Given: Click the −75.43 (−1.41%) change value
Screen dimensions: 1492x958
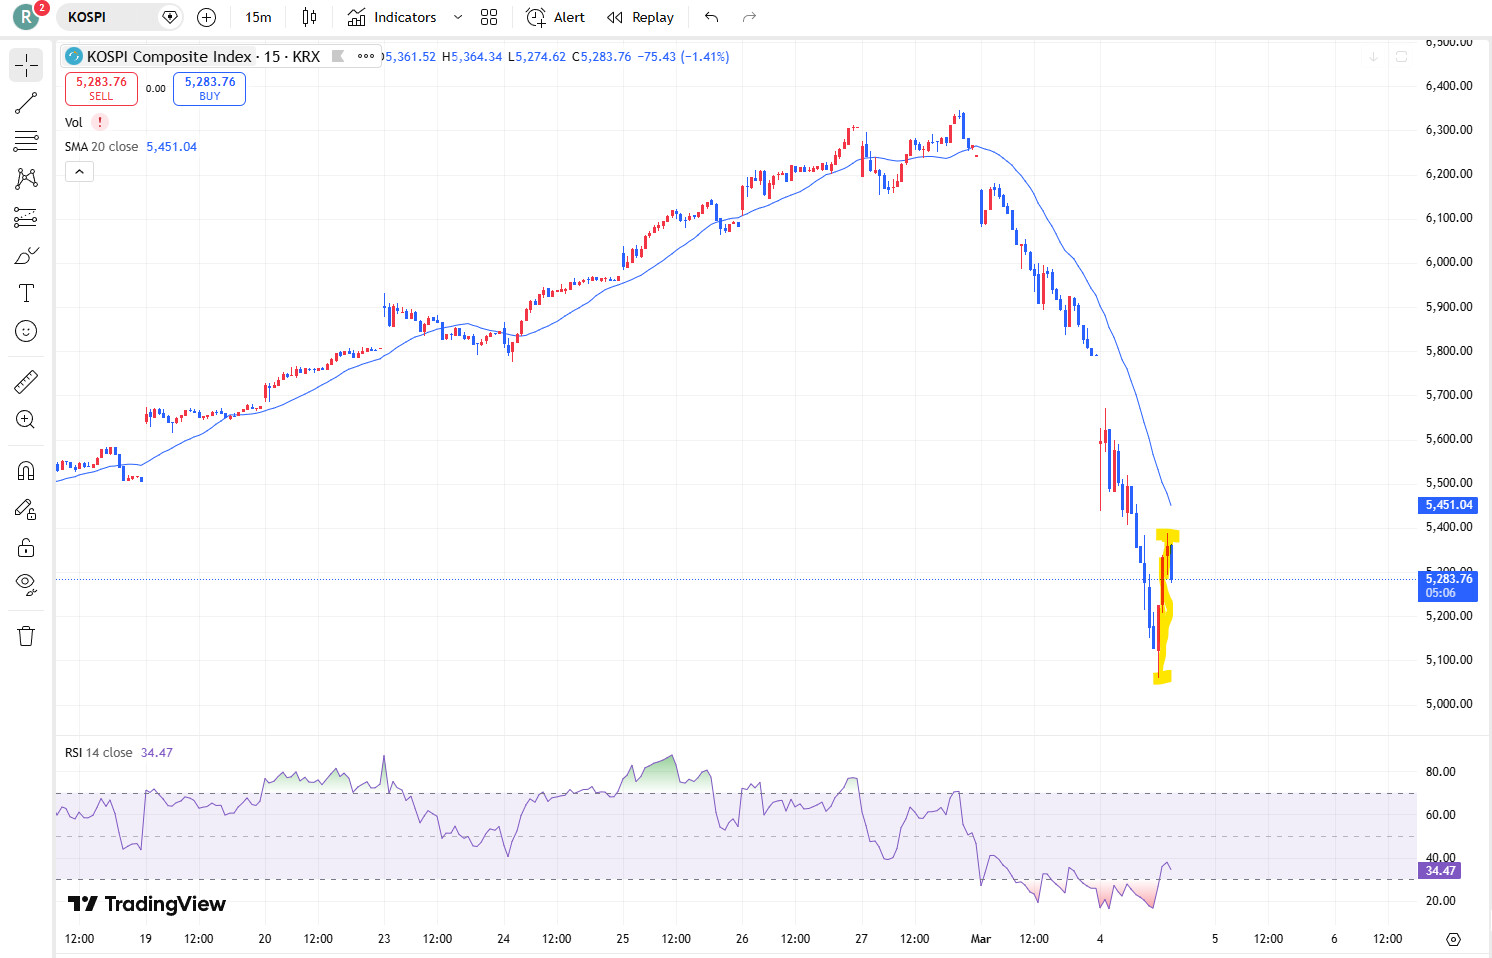Looking at the screenshot, I should [683, 57].
